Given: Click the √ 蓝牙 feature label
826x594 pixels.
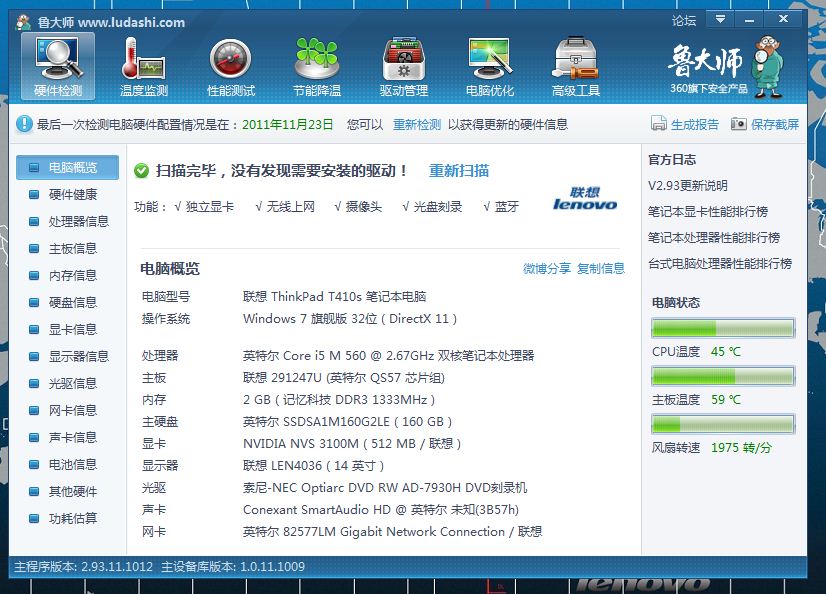Looking at the screenshot, I should click(501, 207).
